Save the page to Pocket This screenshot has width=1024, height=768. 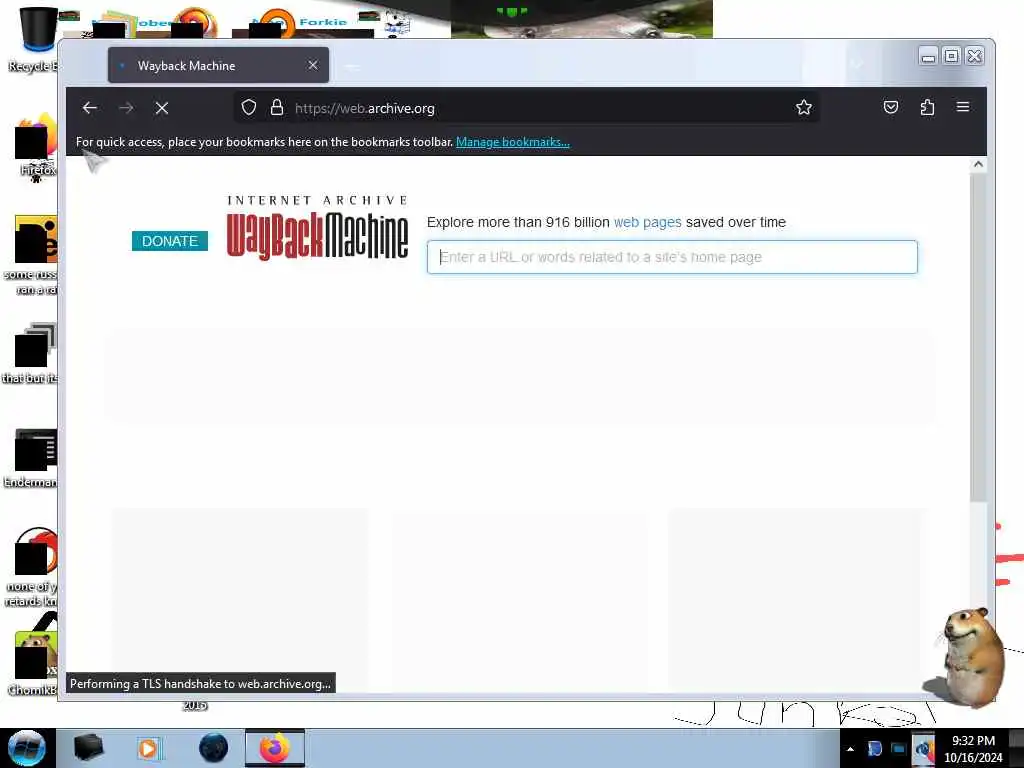pyautogui.click(x=891, y=108)
